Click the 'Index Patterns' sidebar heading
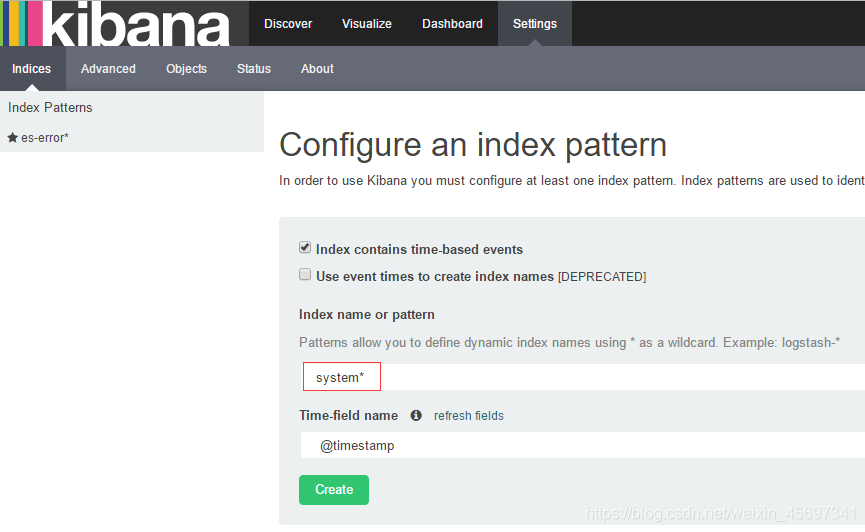This screenshot has height=532, width=865. [x=50, y=107]
